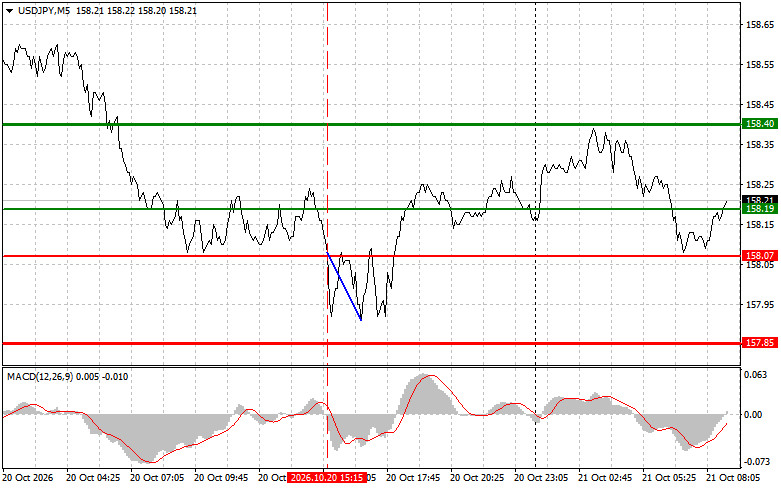Select the blue trend line on chart
Viewport: 781px width, 489px height.
[x=344, y=286]
